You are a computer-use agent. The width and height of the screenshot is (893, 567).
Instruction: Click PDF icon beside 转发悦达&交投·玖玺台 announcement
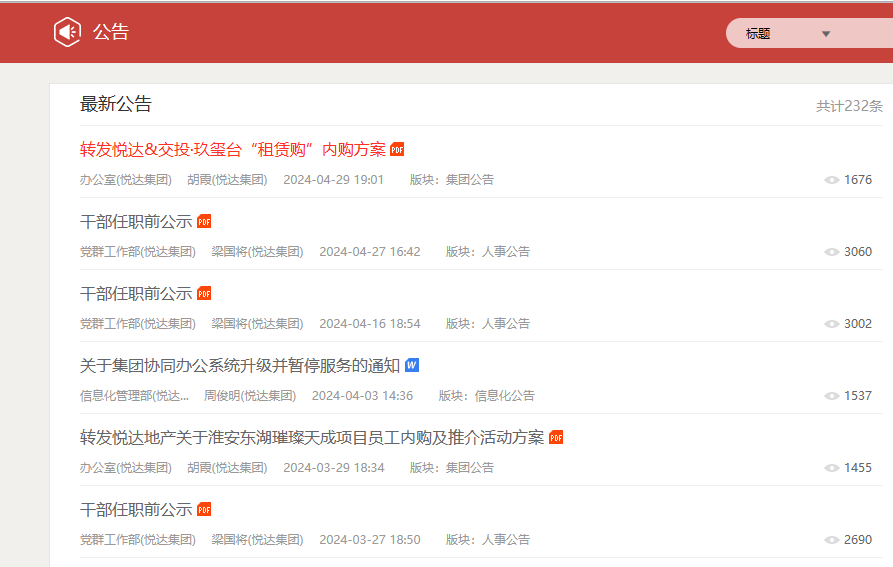[x=397, y=149]
